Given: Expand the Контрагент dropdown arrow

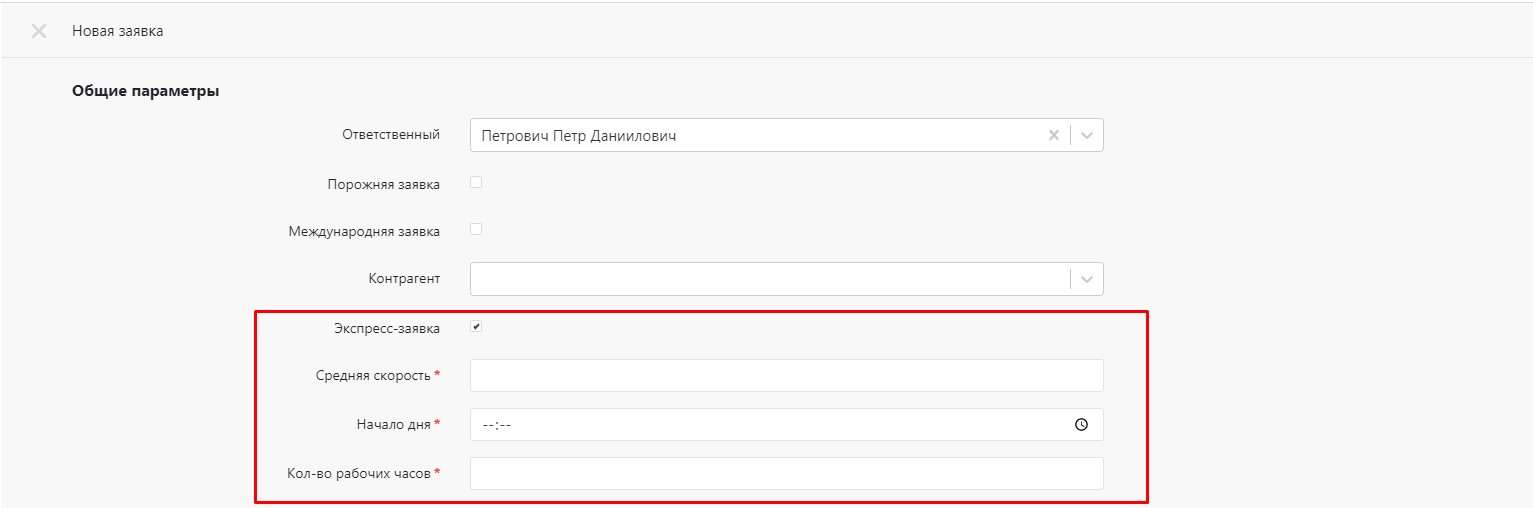Looking at the screenshot, I should [x=1088, y=279].
